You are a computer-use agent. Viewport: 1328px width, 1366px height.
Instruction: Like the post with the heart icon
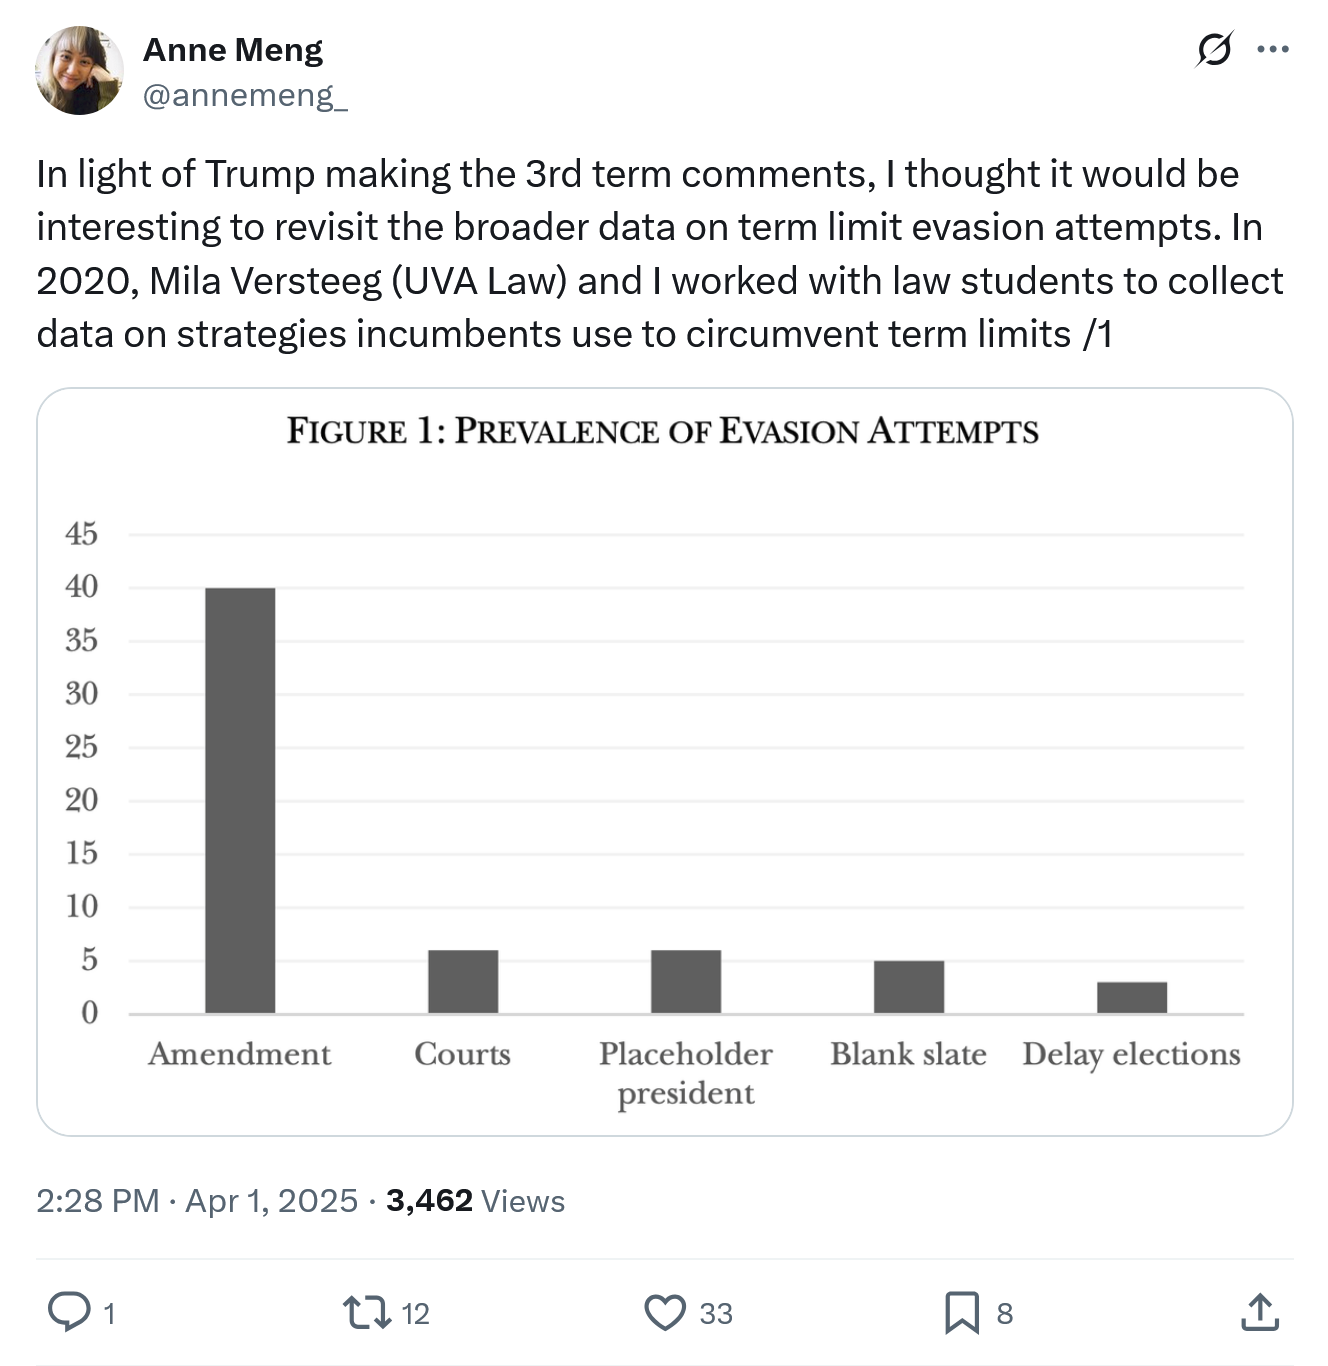(x=665, y=1312)
